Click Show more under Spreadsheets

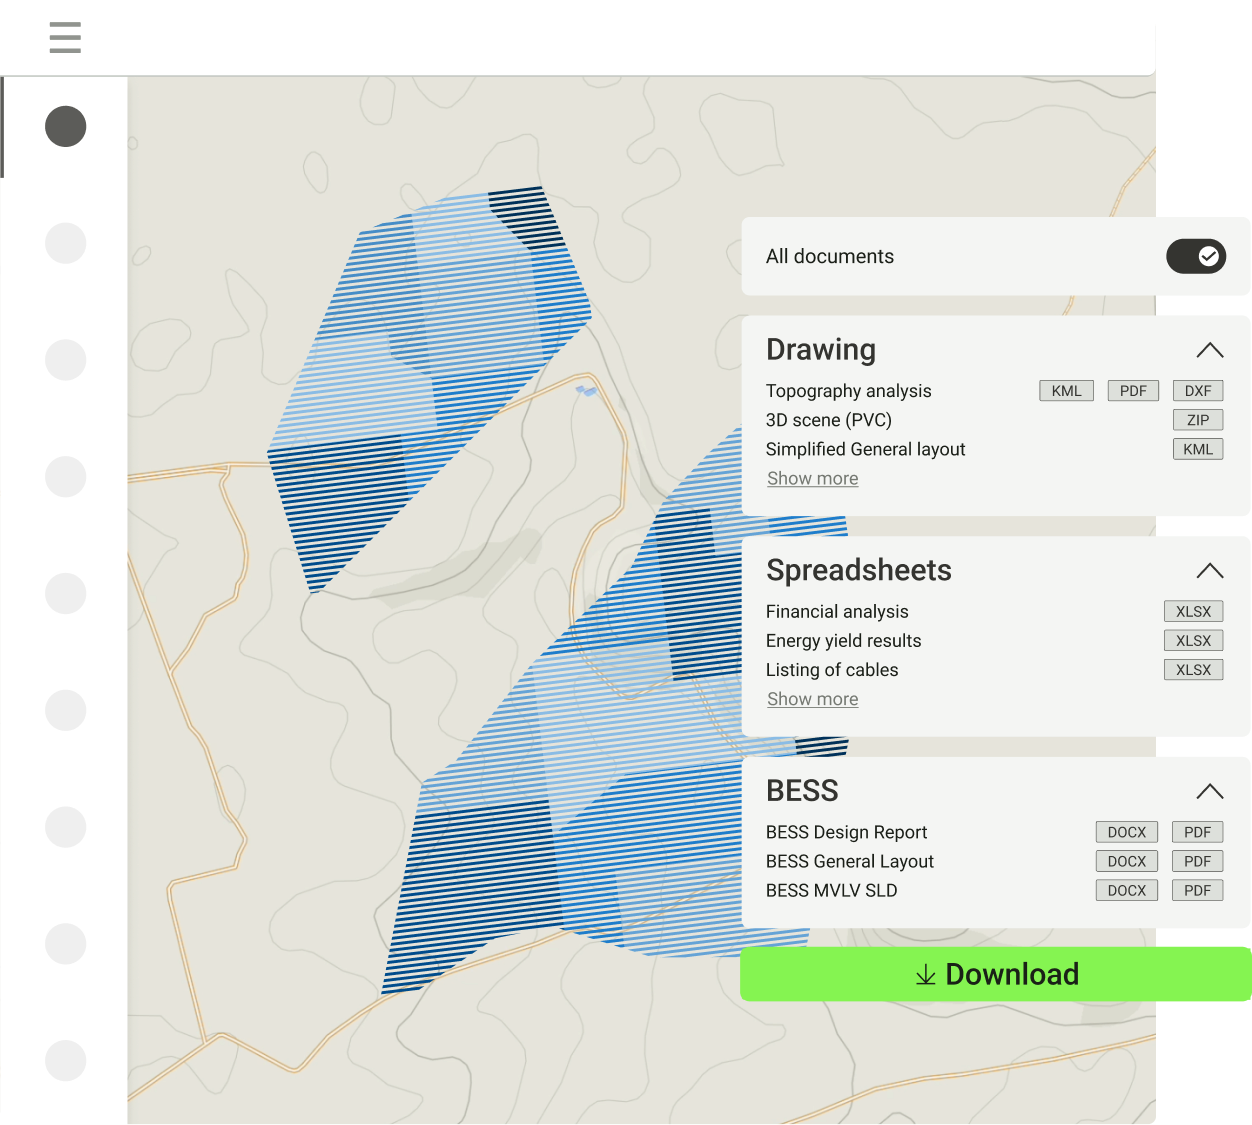coord(812,699)
